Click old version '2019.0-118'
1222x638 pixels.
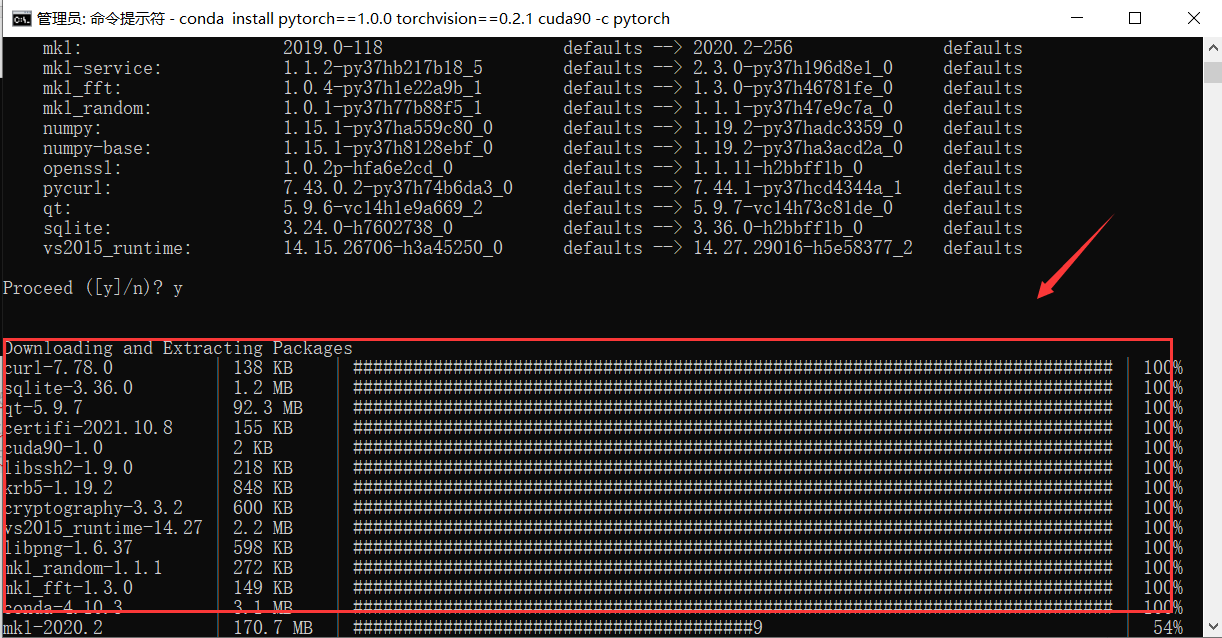click(333, 48)
